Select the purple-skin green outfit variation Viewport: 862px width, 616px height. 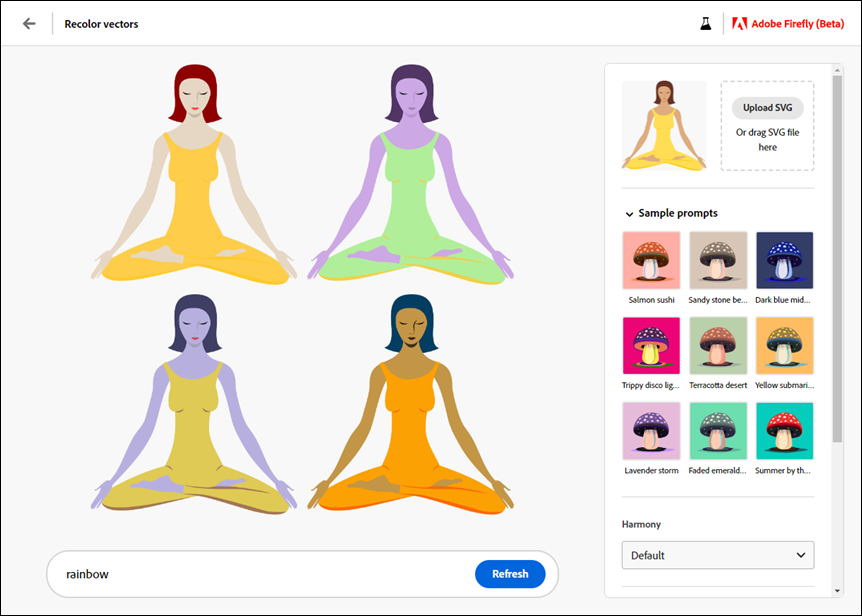point(411,173)
